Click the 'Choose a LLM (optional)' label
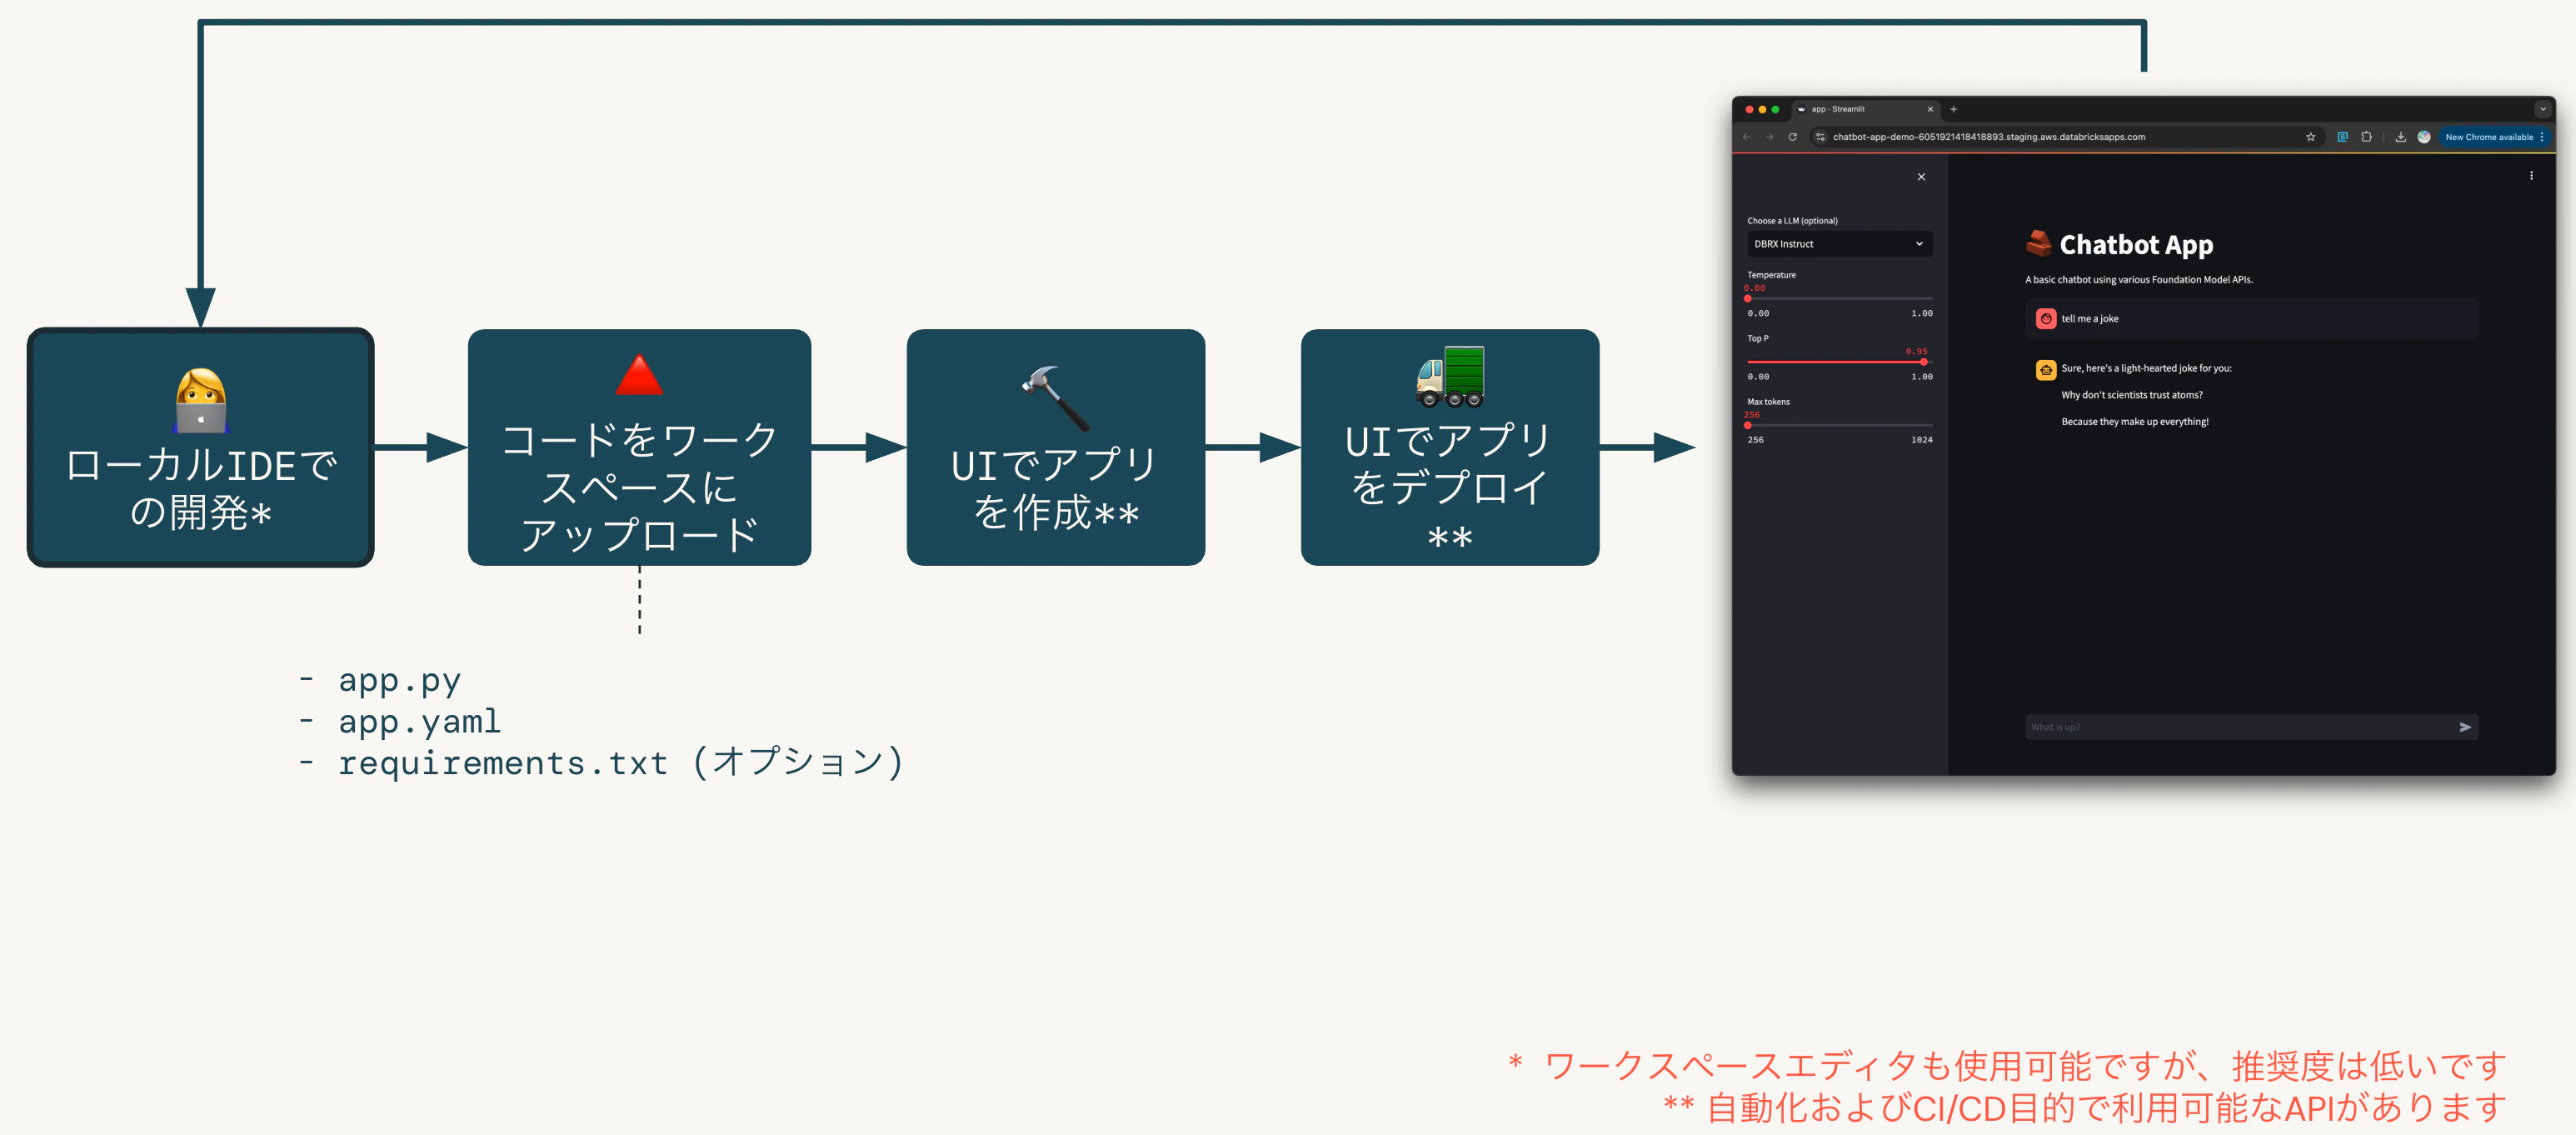Screen dimensions: 2576x1135 click(x=1792, y=221)
